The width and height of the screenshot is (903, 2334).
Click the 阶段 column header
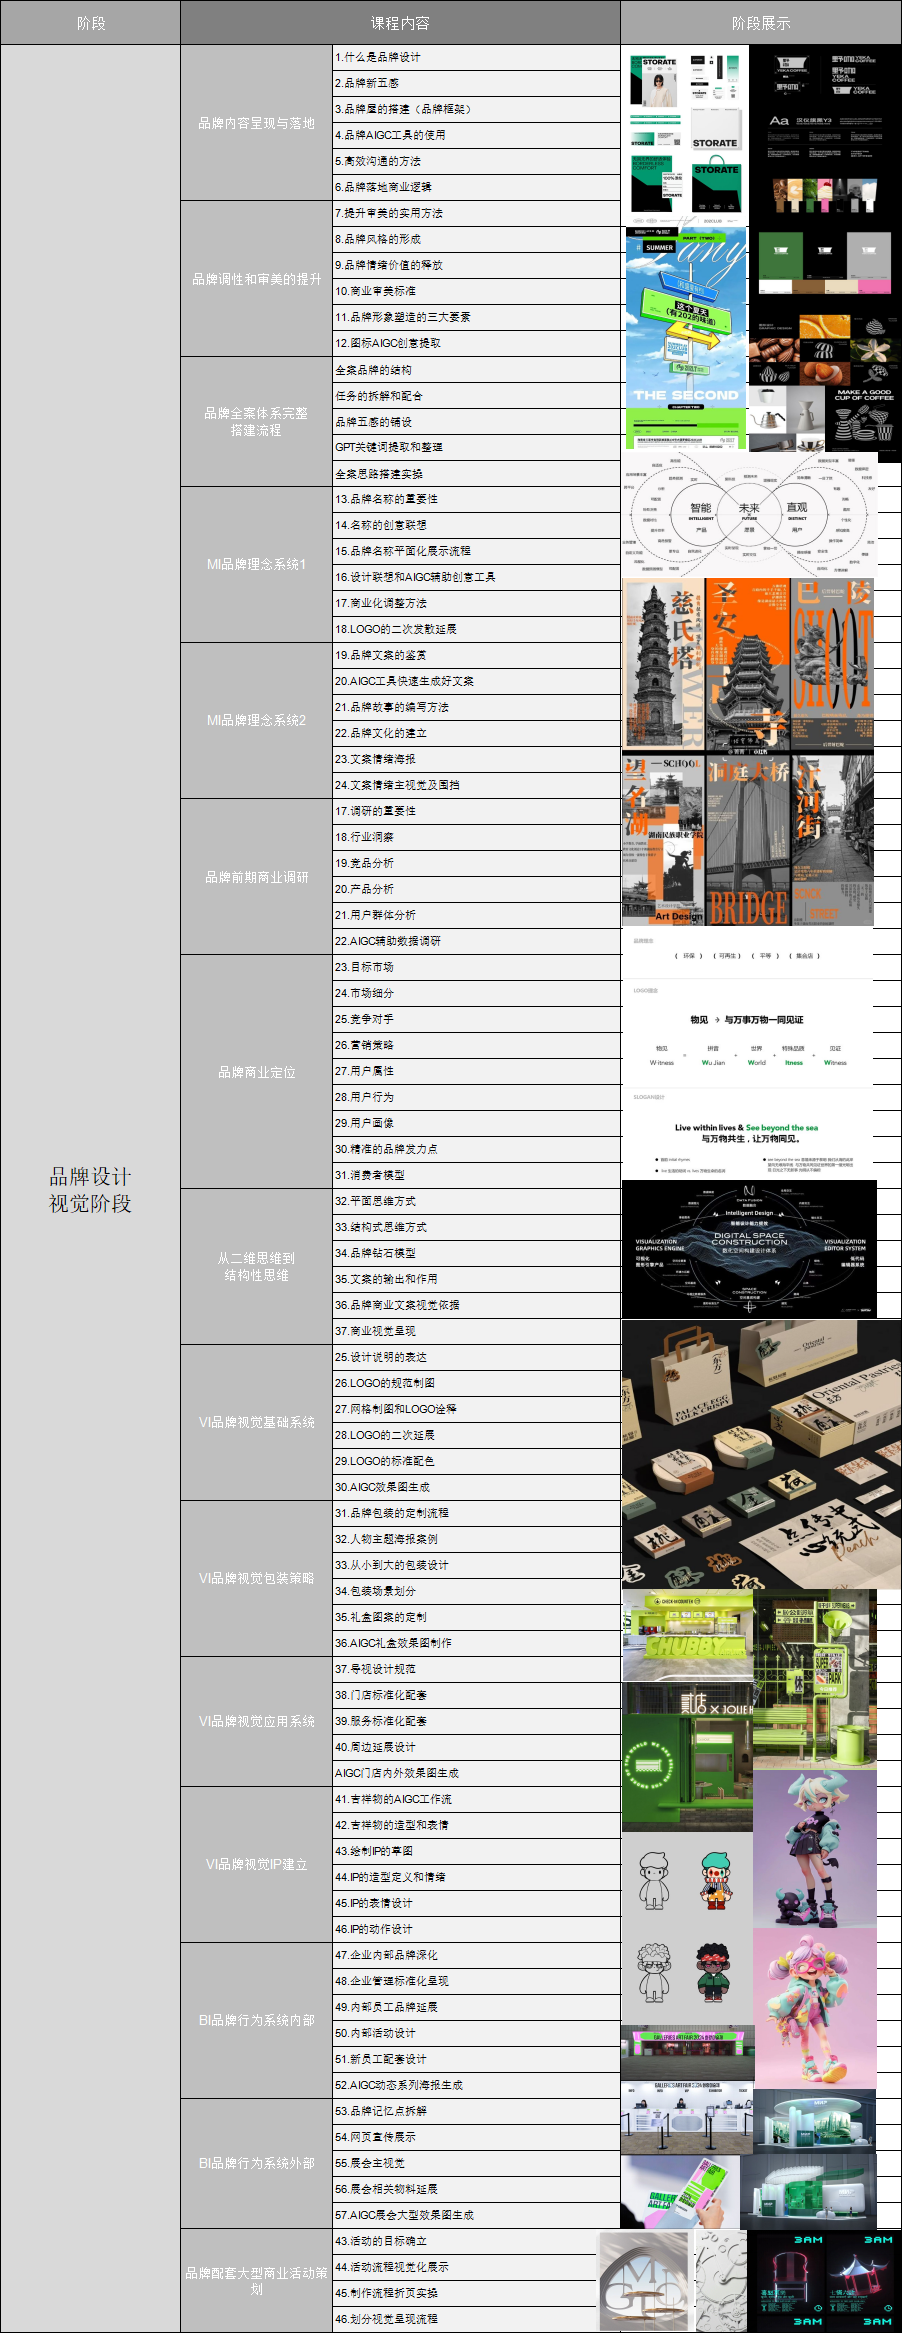90,23
